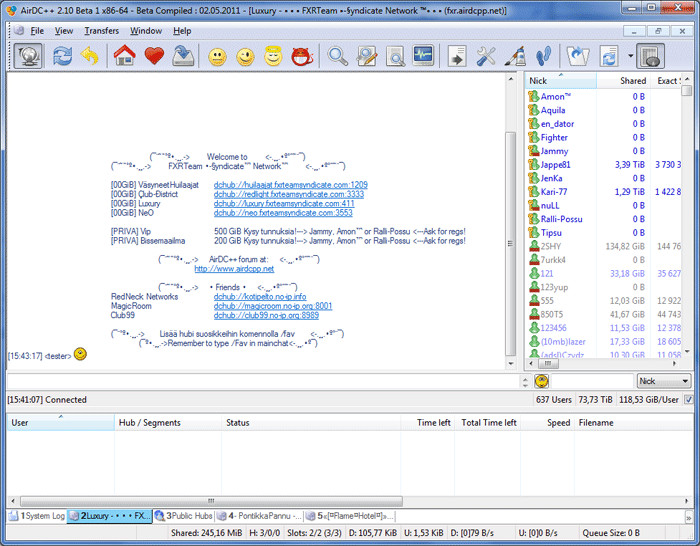Viewport: 700px width, 546px height.
Task: Open ADL Search pencil magnifier icon
Action: pos(367,56)
